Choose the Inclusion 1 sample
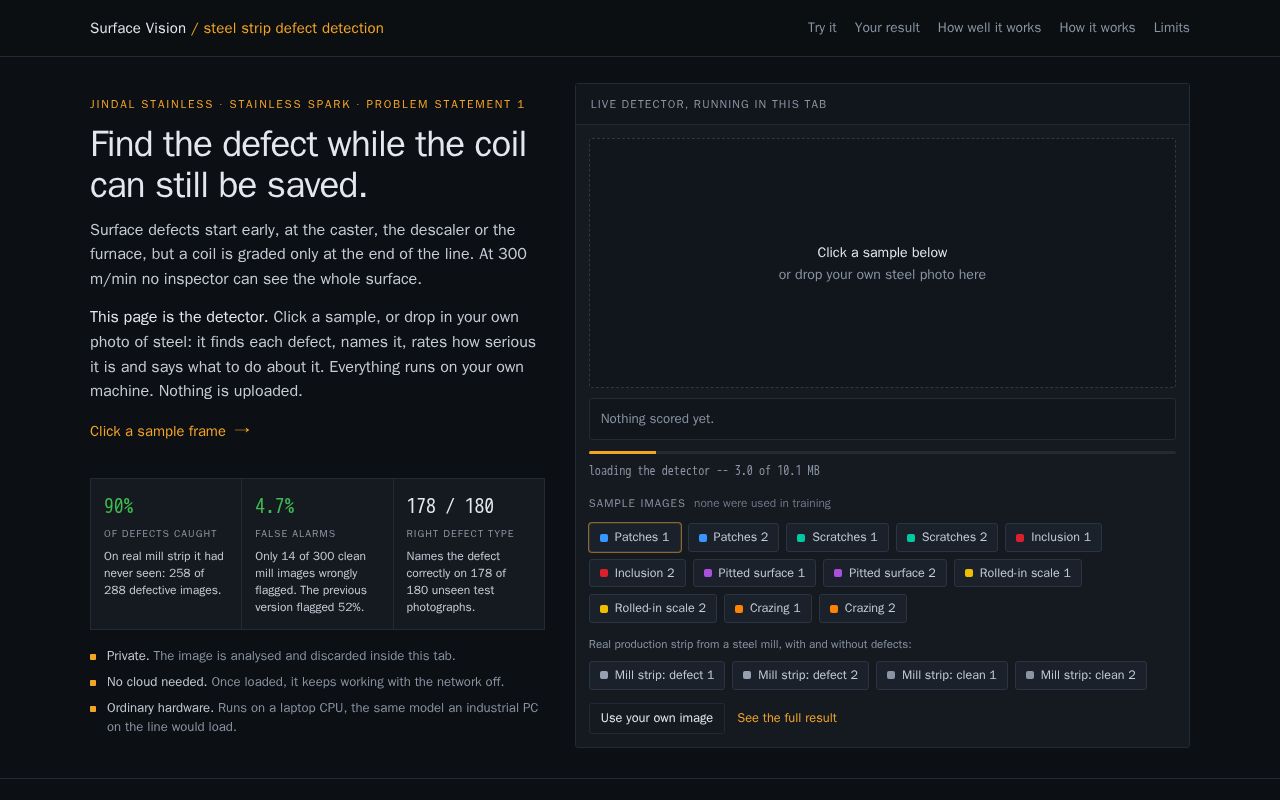The height and width of the screenshot is (800, 1280). click(1053, 538)
